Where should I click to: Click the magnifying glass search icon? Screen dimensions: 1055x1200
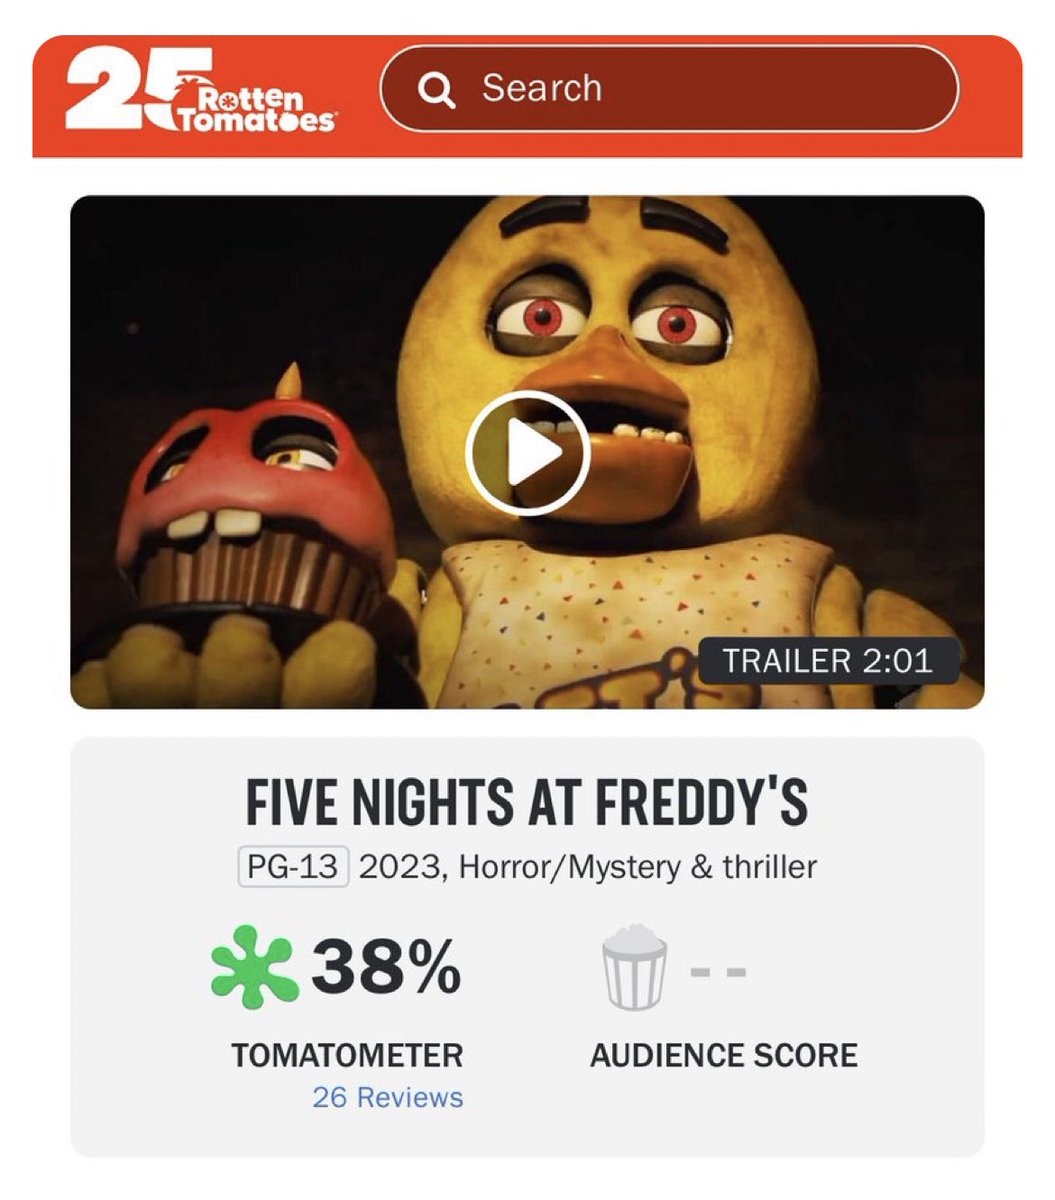(x=437, y=90)
